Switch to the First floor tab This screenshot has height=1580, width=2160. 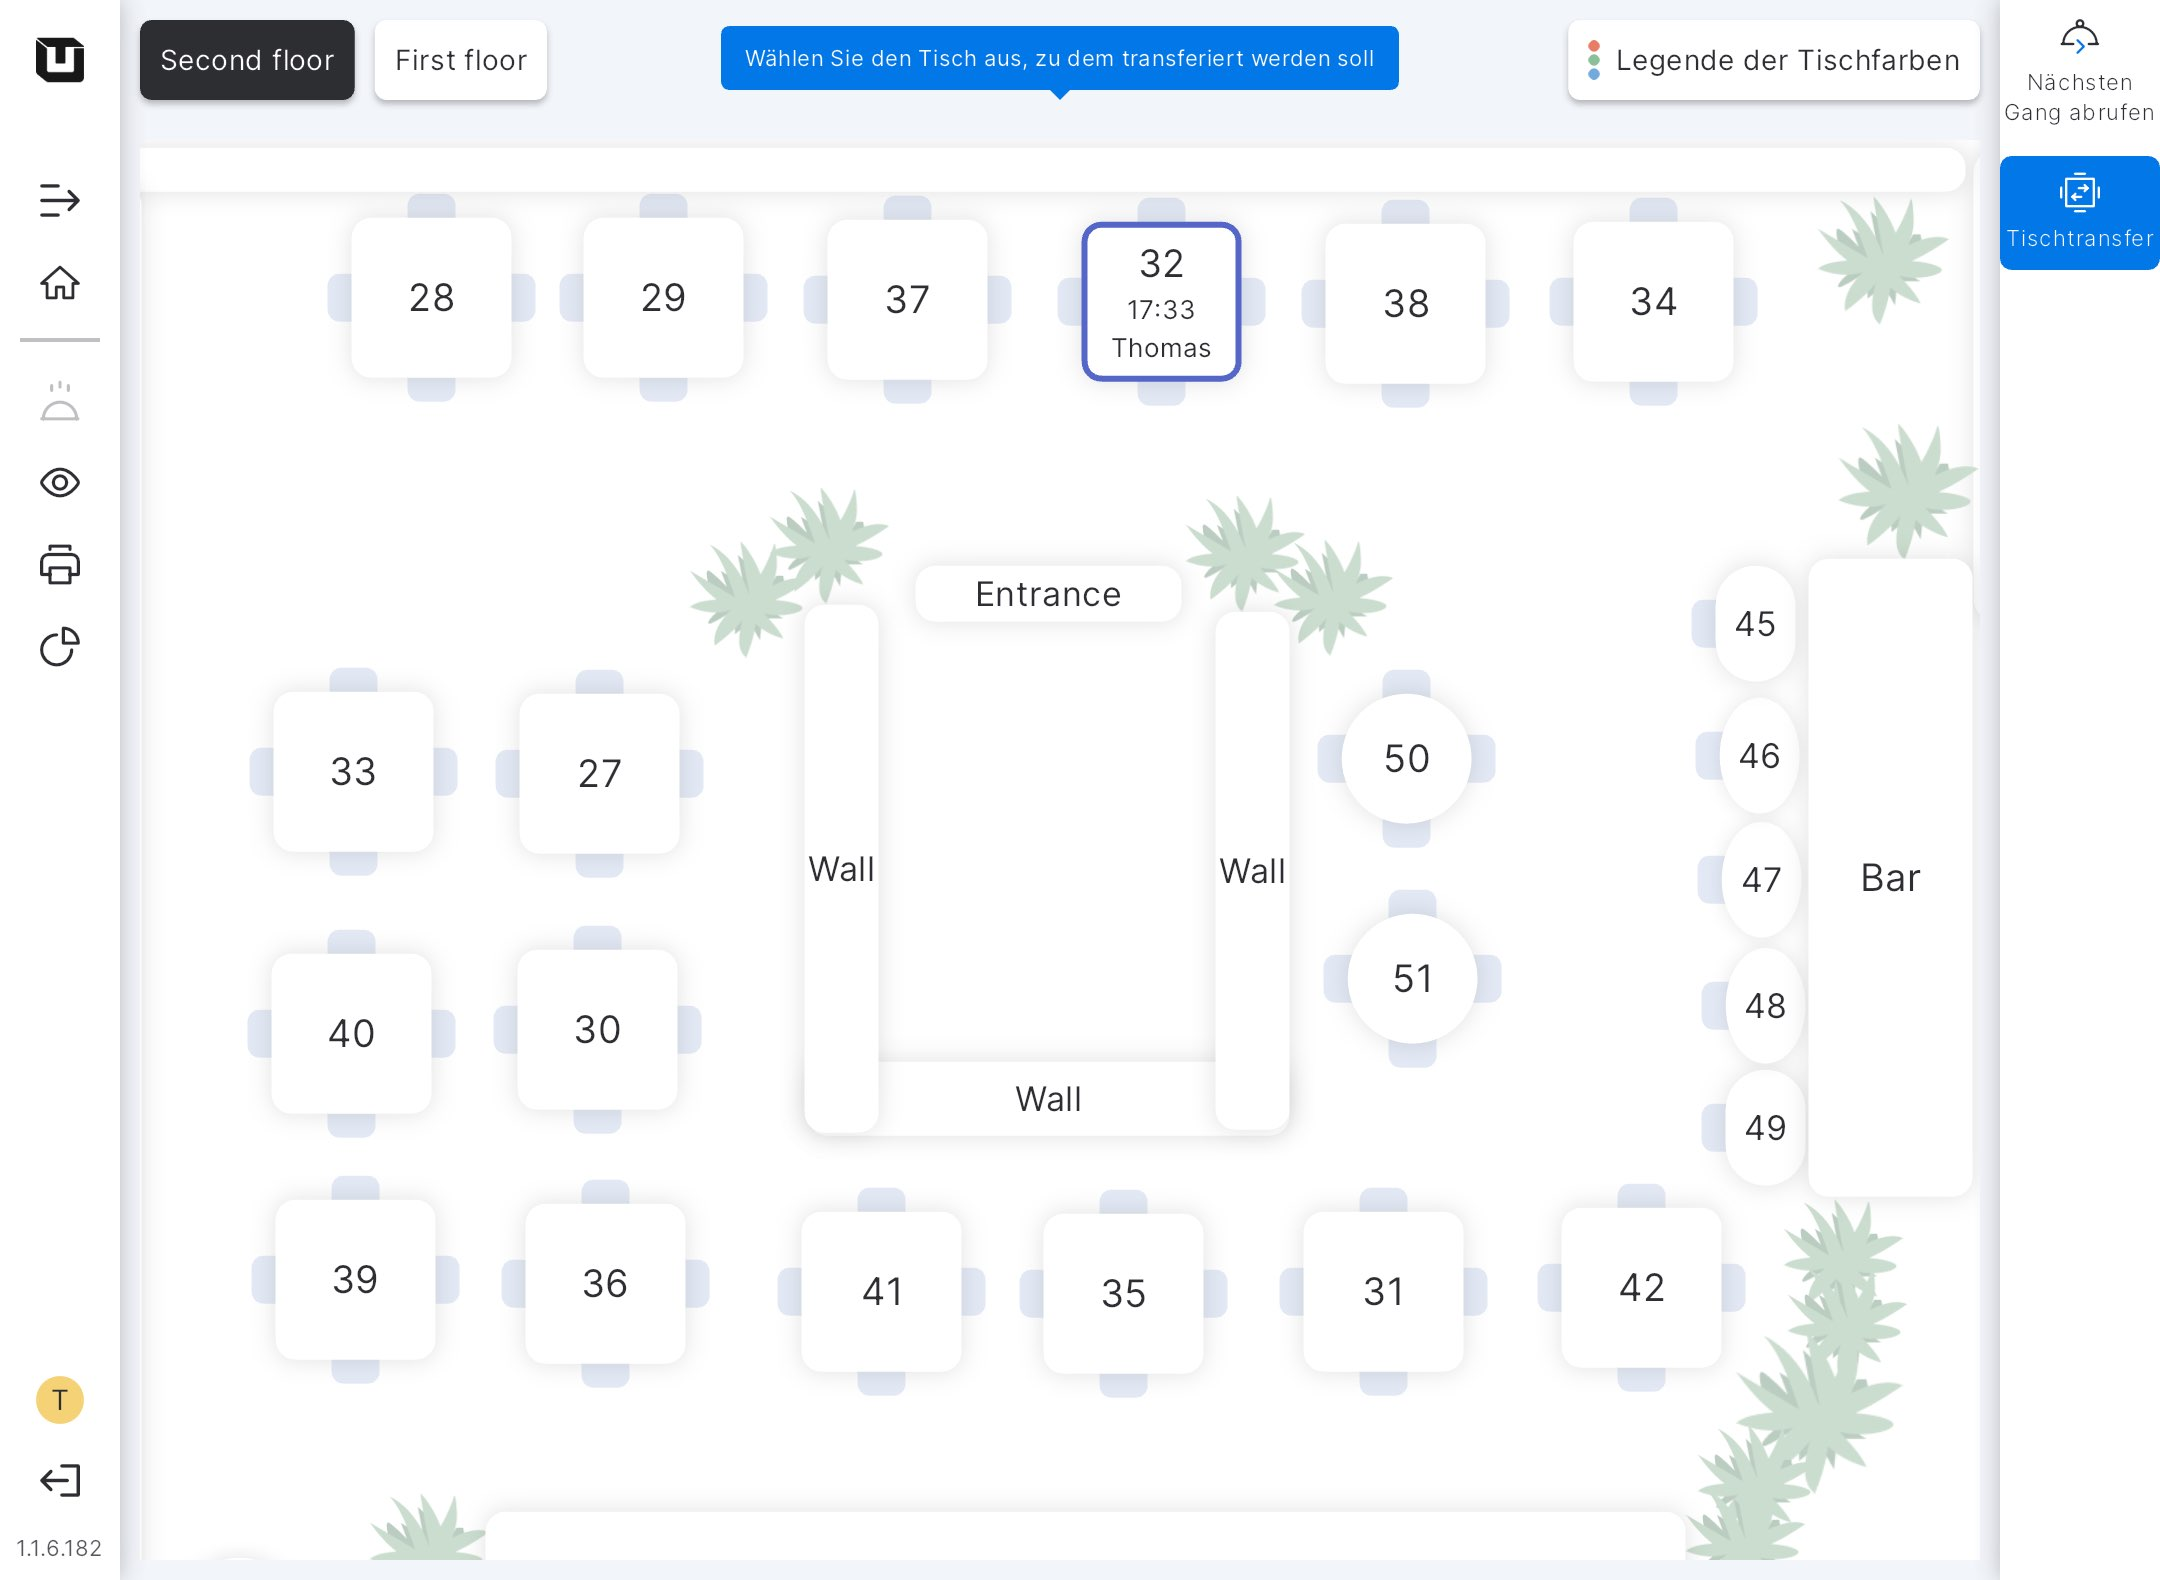pos(460,60)
